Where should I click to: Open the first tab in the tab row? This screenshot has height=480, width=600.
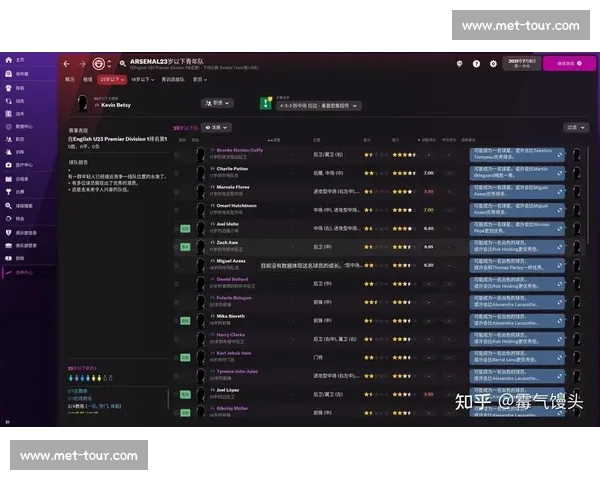70,80
